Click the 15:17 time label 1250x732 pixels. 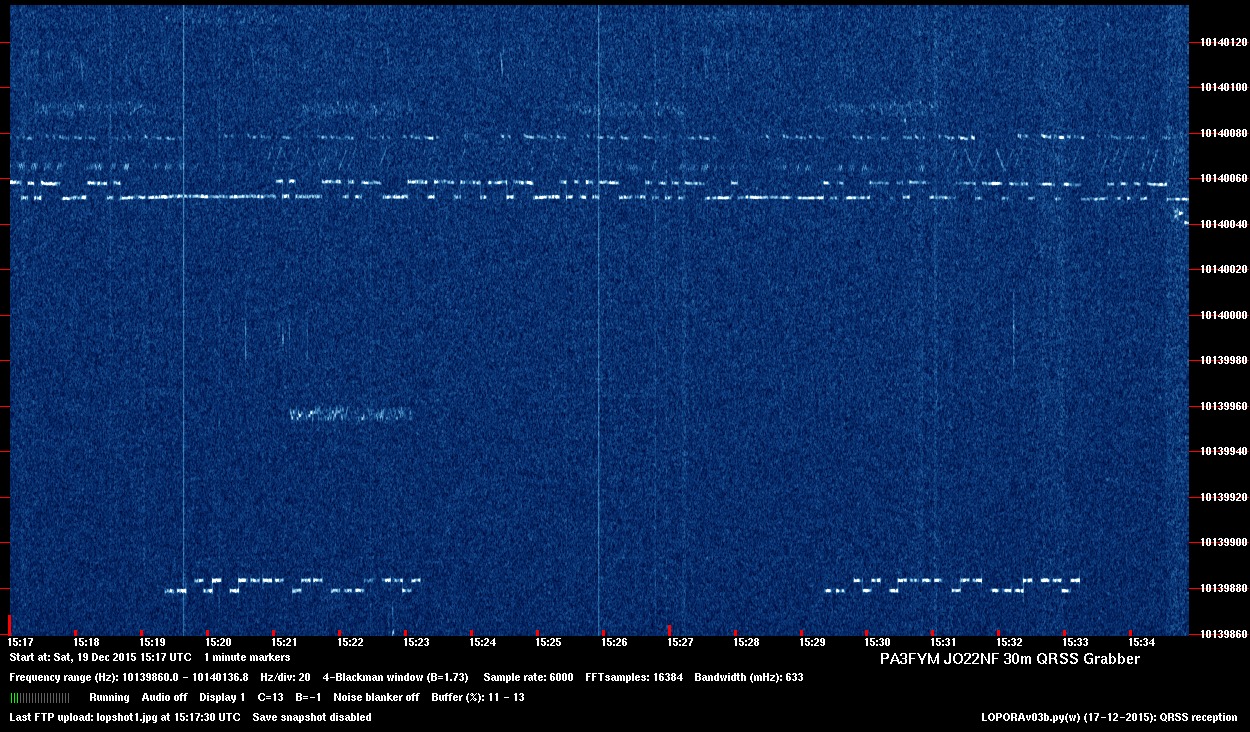coord(21,642)
